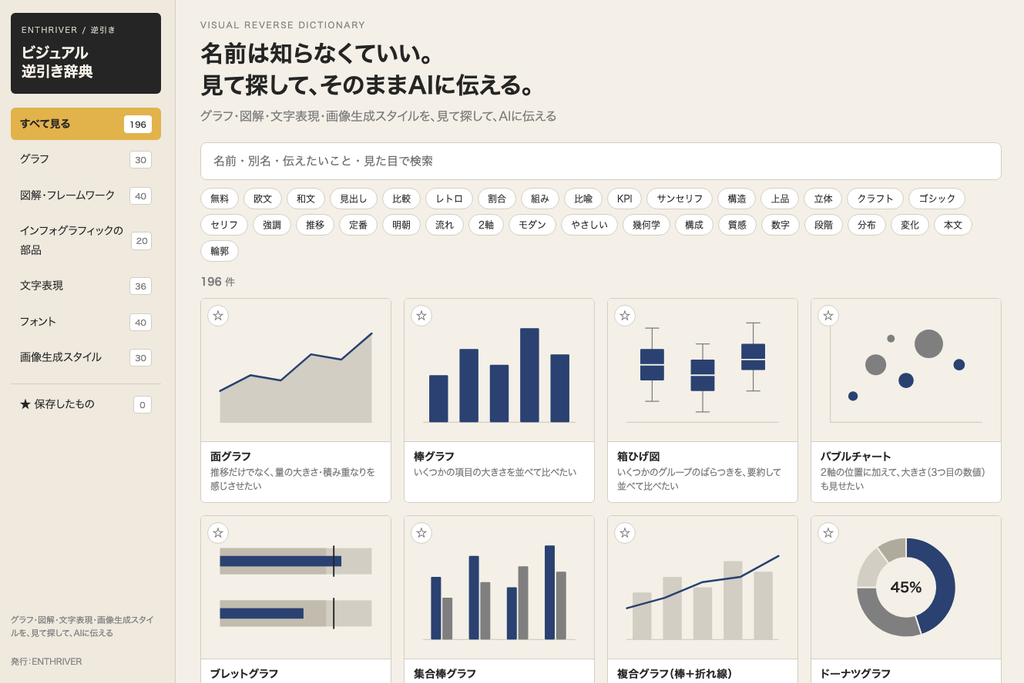Filter by the 輪郭 tag
The height and width of the screenshot is (683, 1024).
(x=219, y=251)
